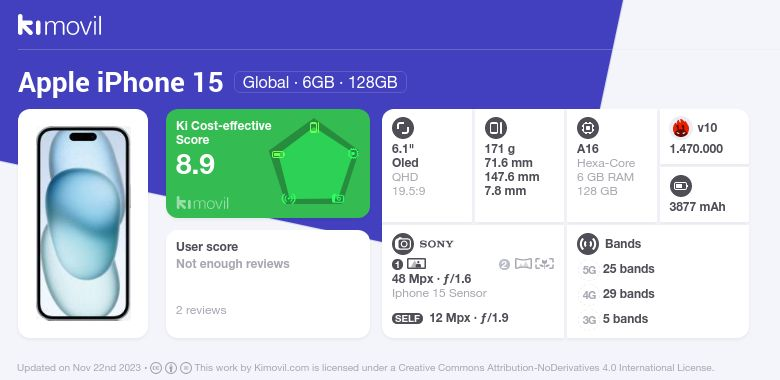Viewport: 780px width, 380px height.
Task: Click the display size icon above 6.1"
Action: point(403,128)
